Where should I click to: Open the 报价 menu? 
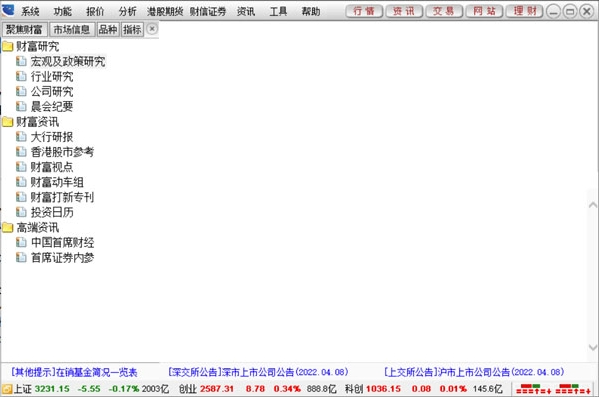(95, 11)
